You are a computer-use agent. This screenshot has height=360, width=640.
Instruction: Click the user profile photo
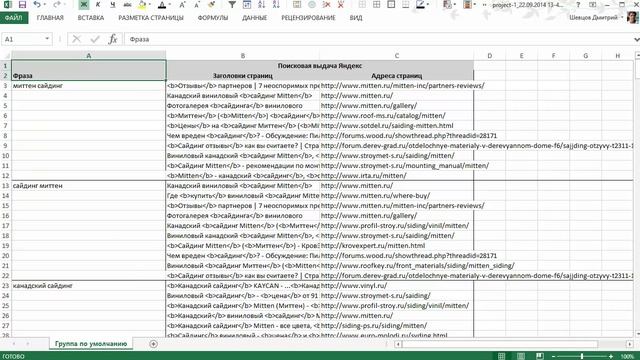click(x=632, y=18)
